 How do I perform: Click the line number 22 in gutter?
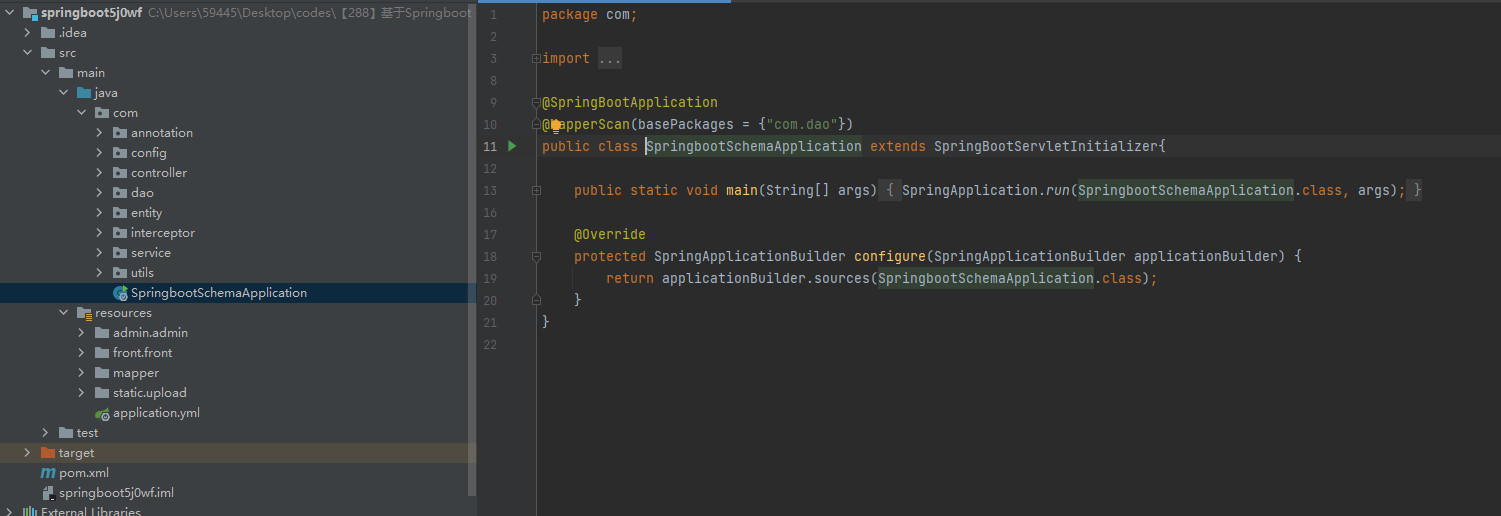click(x=490, y=344)
